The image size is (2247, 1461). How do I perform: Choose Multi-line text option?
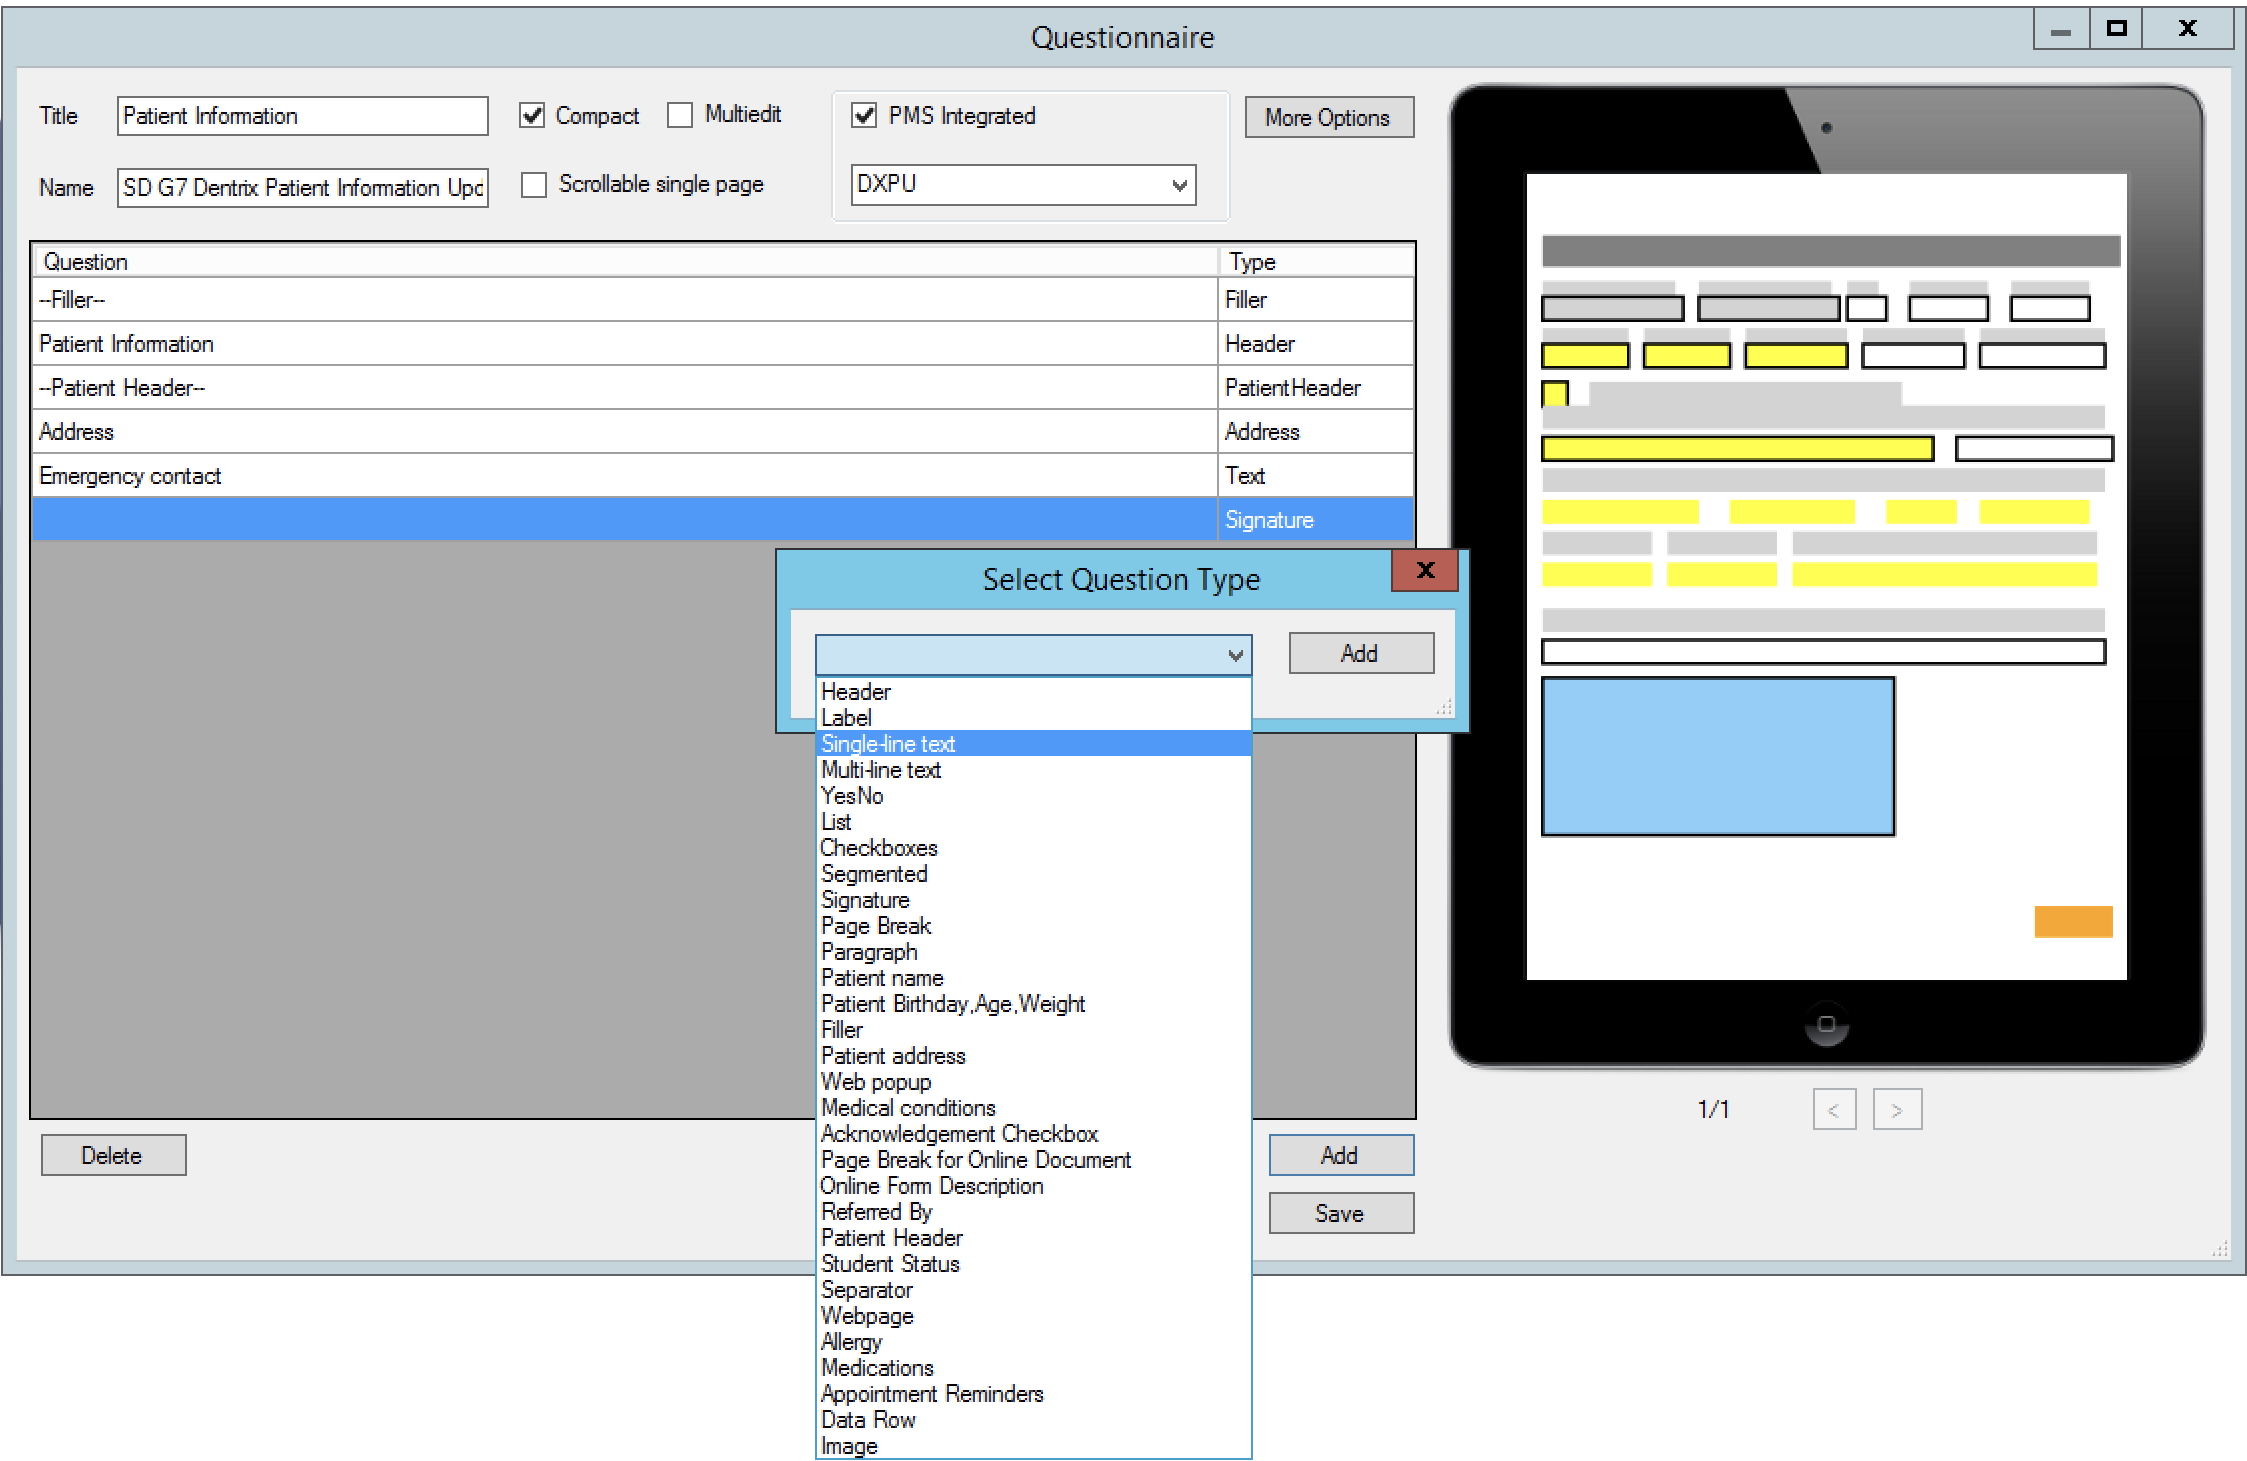1033,770
